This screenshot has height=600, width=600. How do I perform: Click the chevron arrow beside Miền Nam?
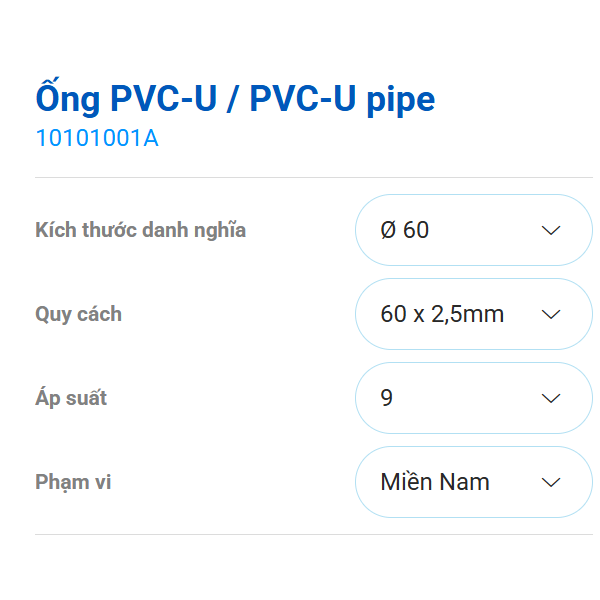click(x=551, y=482)
